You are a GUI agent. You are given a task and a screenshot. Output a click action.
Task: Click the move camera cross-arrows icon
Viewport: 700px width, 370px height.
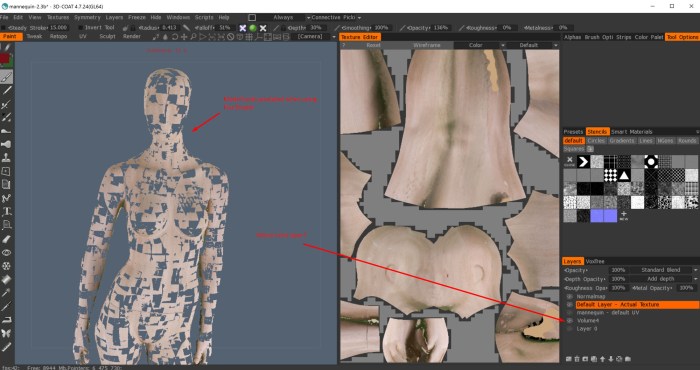click(184, 37)
